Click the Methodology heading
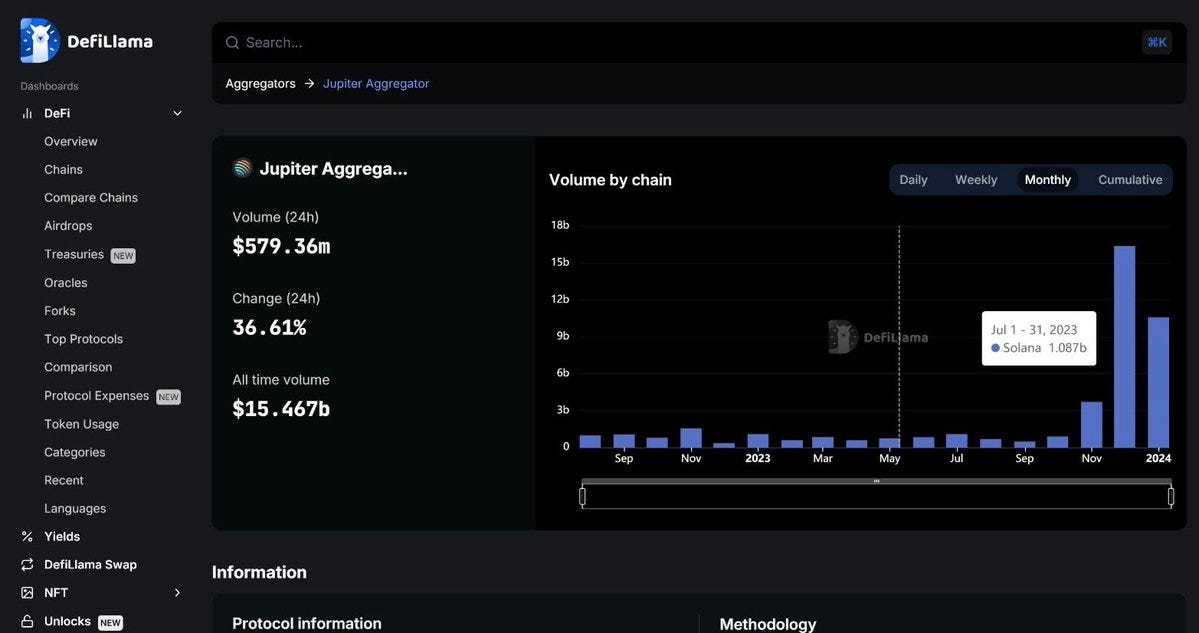Screen dimensions: 1199x633 point(768,625)
